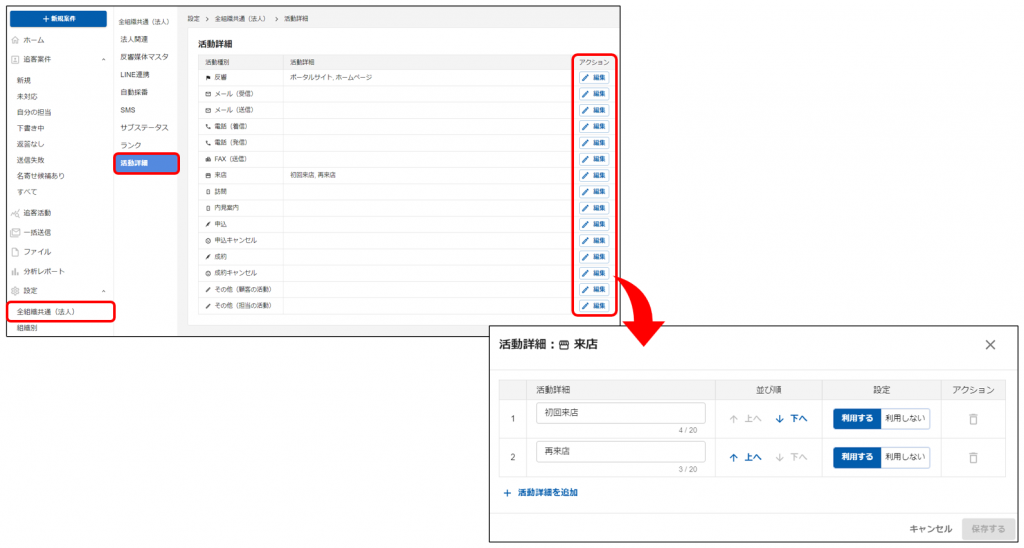Open the ホーム page
Image resolution: width=1024 pixels, height=548 pixels.
coord(33,40)
